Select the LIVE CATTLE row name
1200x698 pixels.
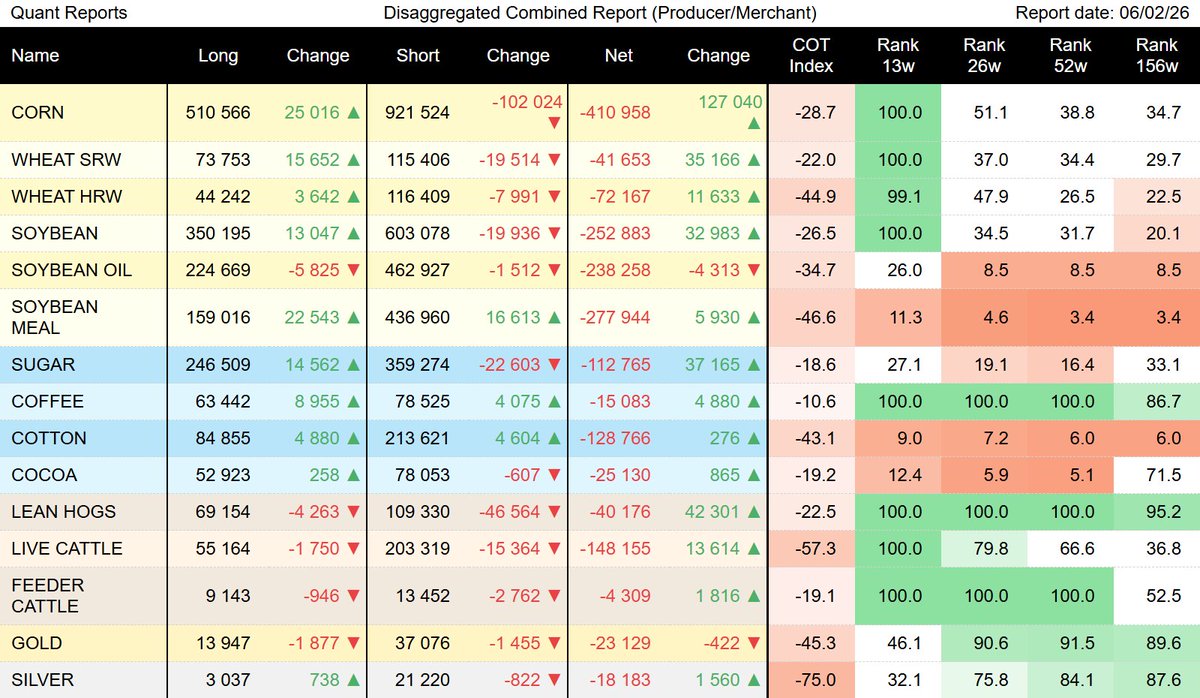[x=66, y=550]
